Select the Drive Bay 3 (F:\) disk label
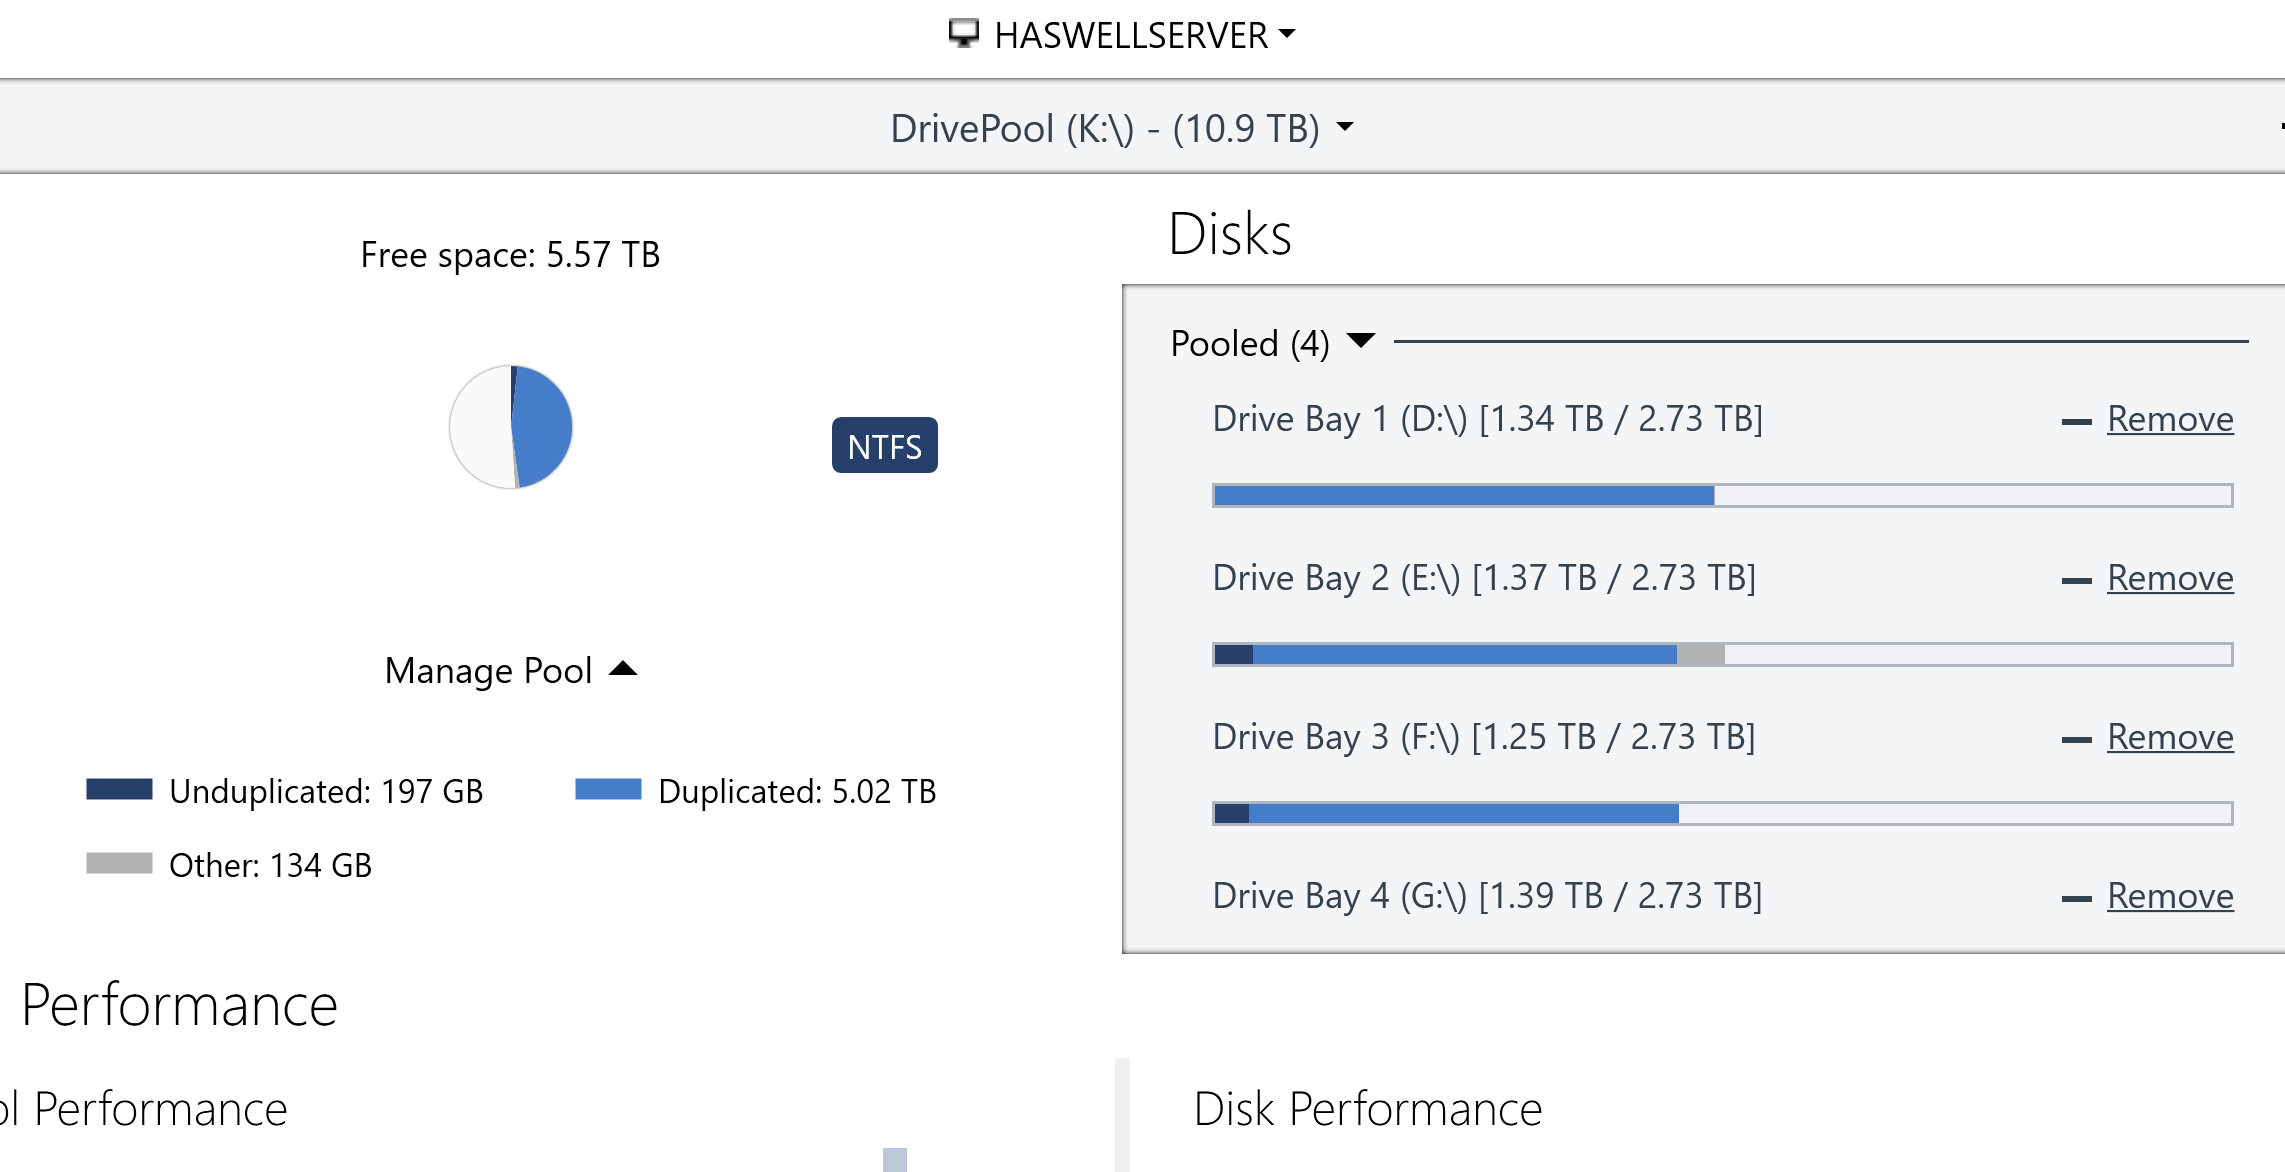2285x1172 pixels. (1484, 737)
